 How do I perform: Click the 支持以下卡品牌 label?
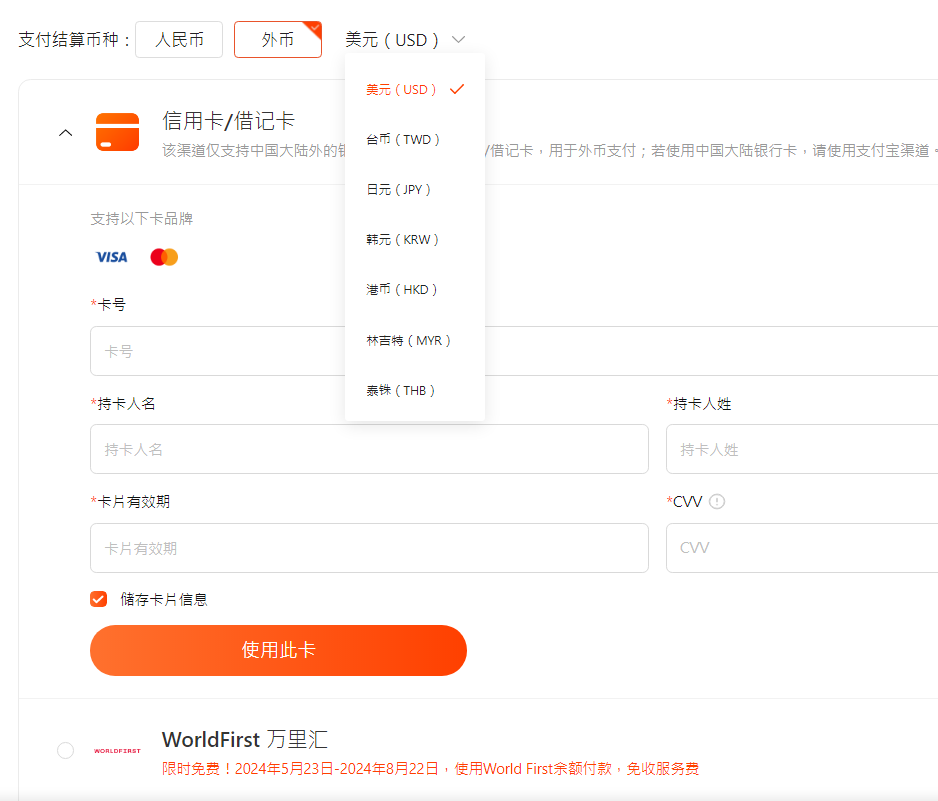click(x=142, y=219)
